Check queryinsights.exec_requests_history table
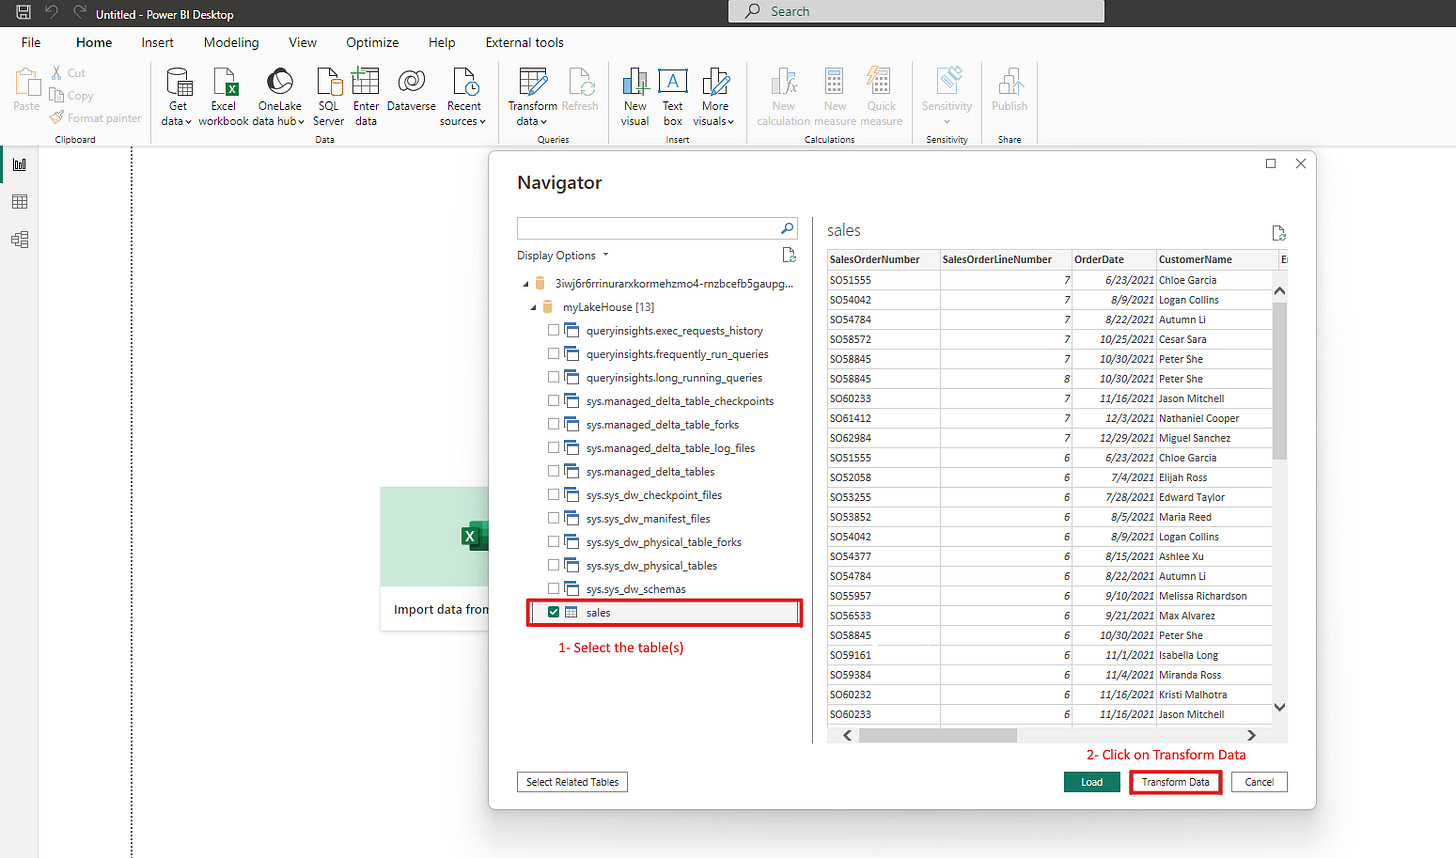Image resolution: width=1456 pixels, height=858 pixels. 553,330
